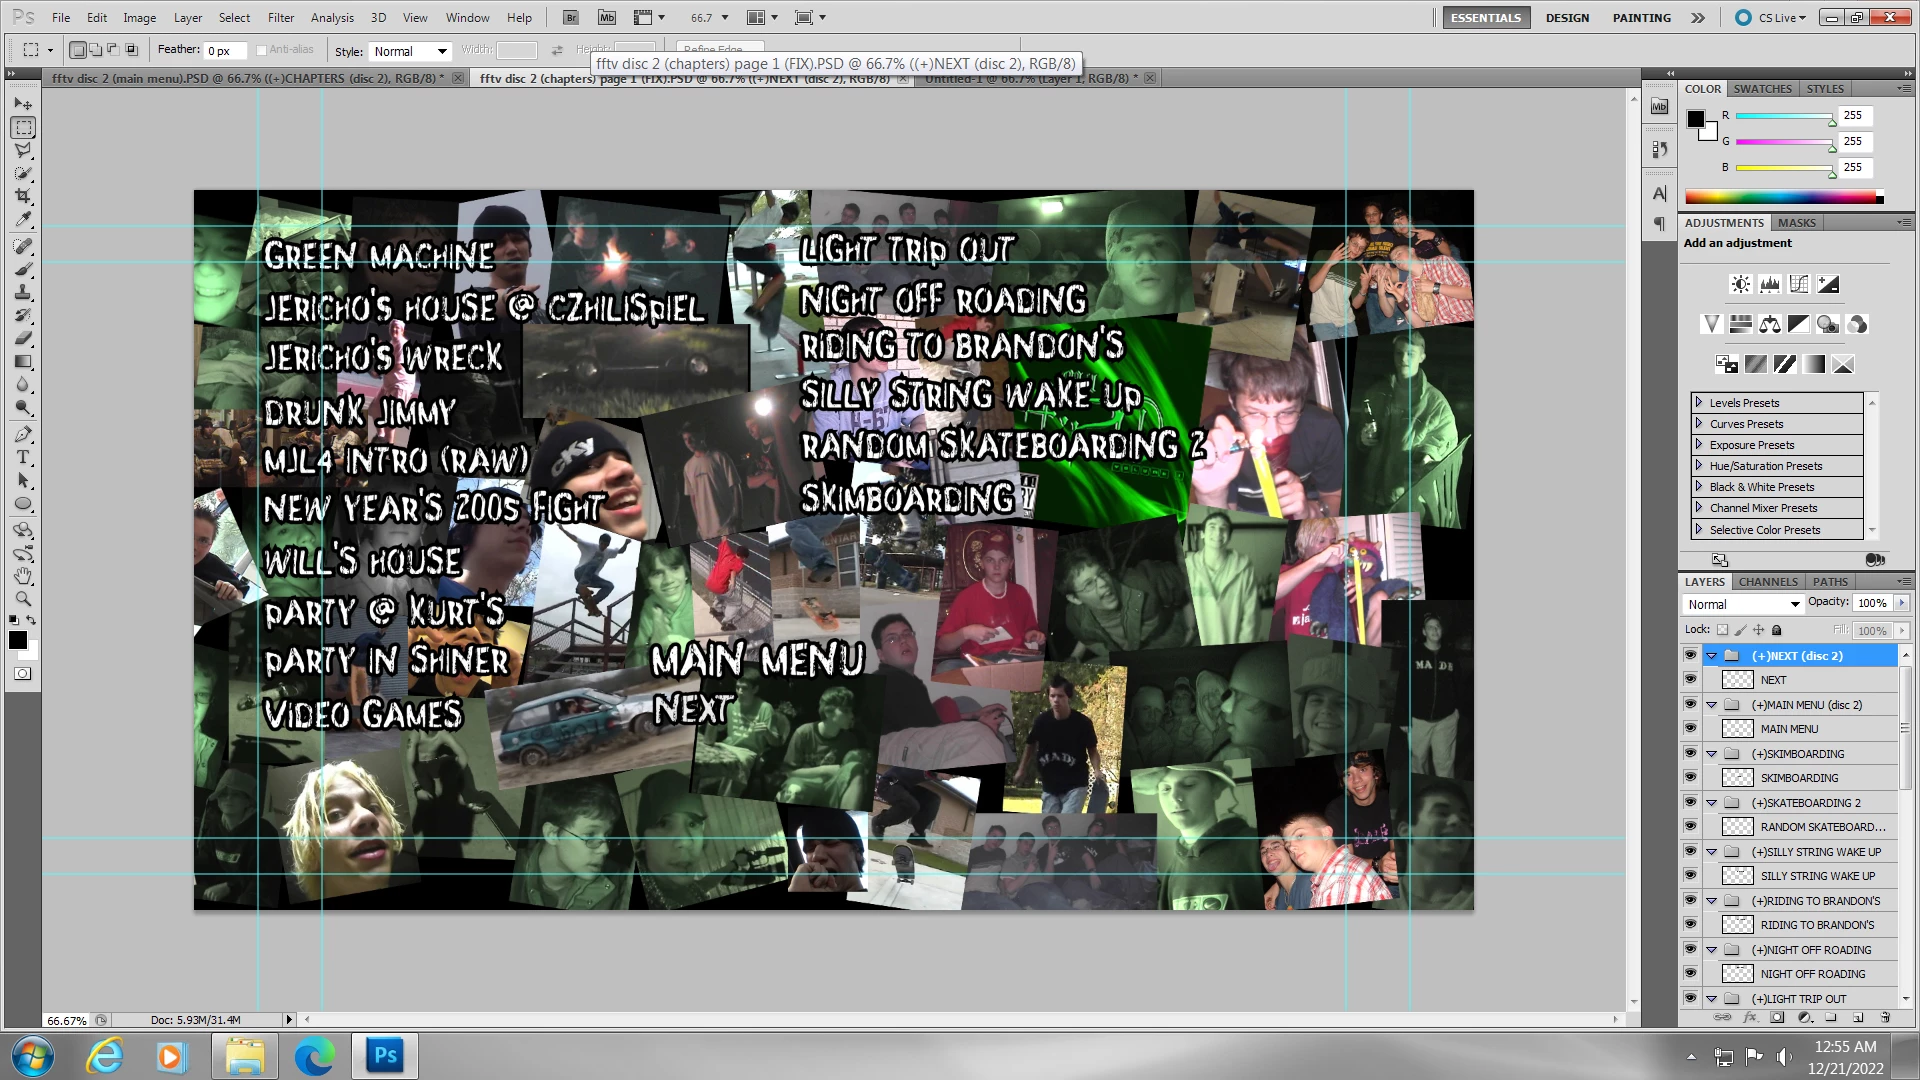This screenshot has width=1920, height=1080.
Task: Select the Crop tool
Action: [23, 196]
